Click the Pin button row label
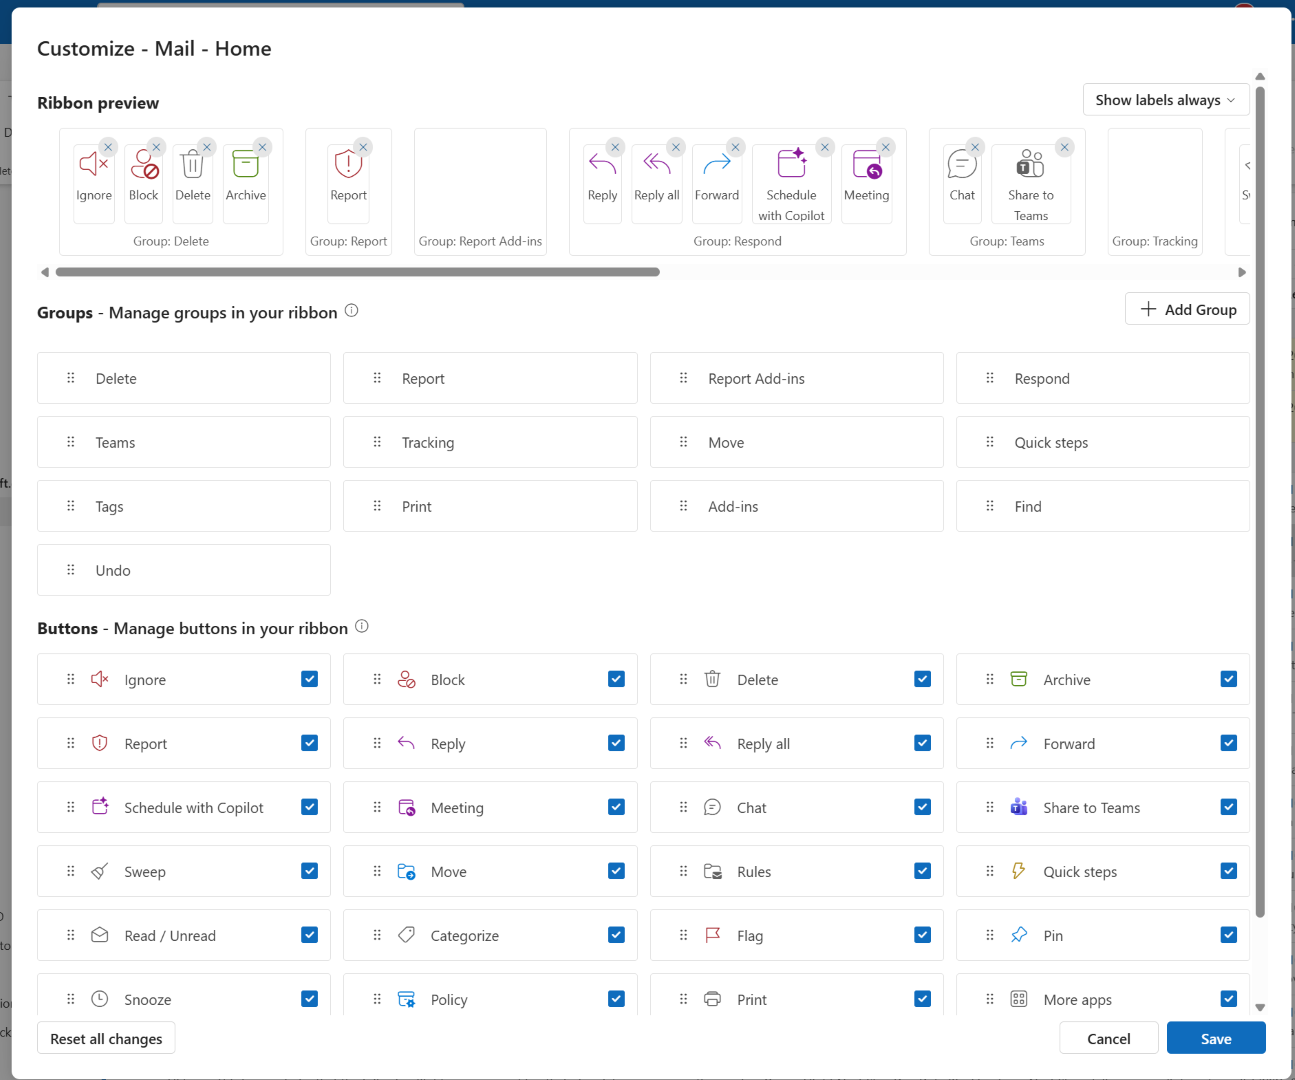The height and width of the screenshot is (1080, 1295). (1053, 936)
